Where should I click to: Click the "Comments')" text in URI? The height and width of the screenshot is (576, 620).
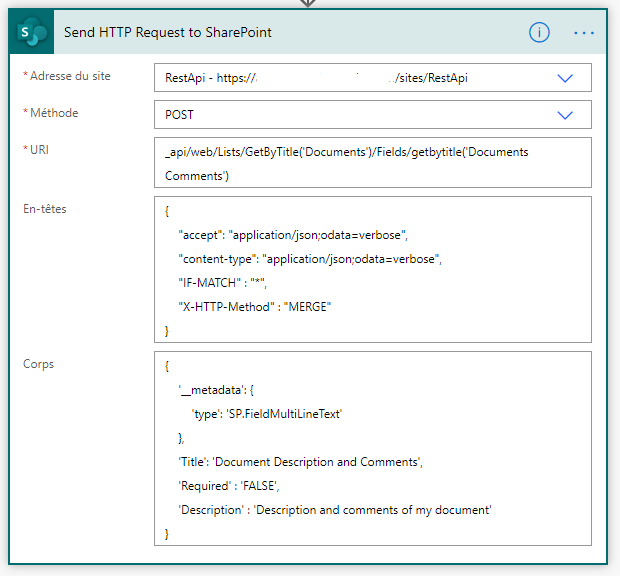click(197, 176)
